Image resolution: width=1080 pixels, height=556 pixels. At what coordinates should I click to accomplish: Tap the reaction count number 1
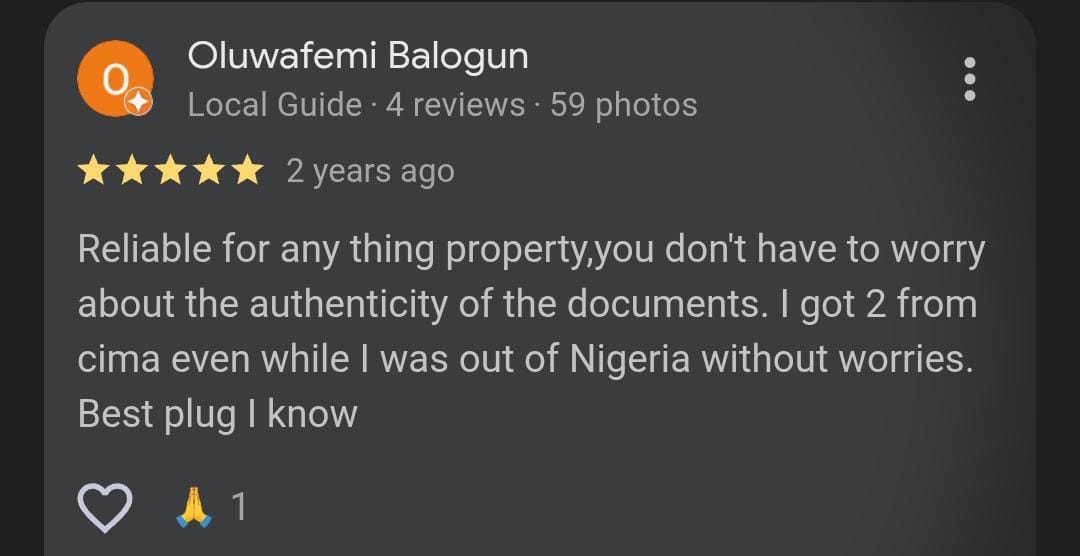click(239, 508)
